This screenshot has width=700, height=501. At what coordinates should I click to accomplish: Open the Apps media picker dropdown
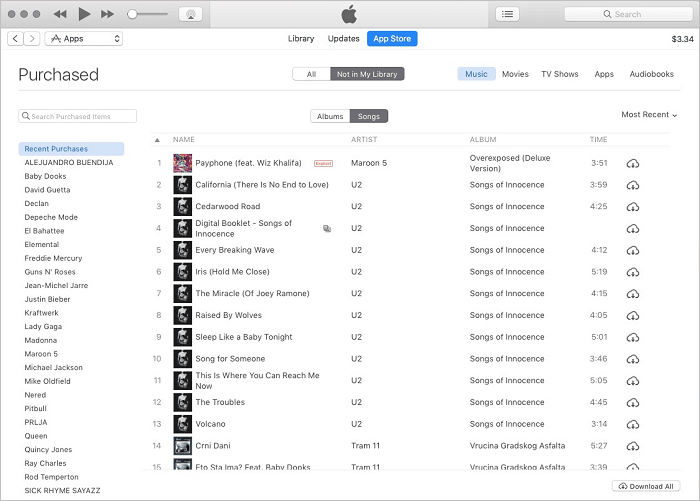(x=83, y=38)
